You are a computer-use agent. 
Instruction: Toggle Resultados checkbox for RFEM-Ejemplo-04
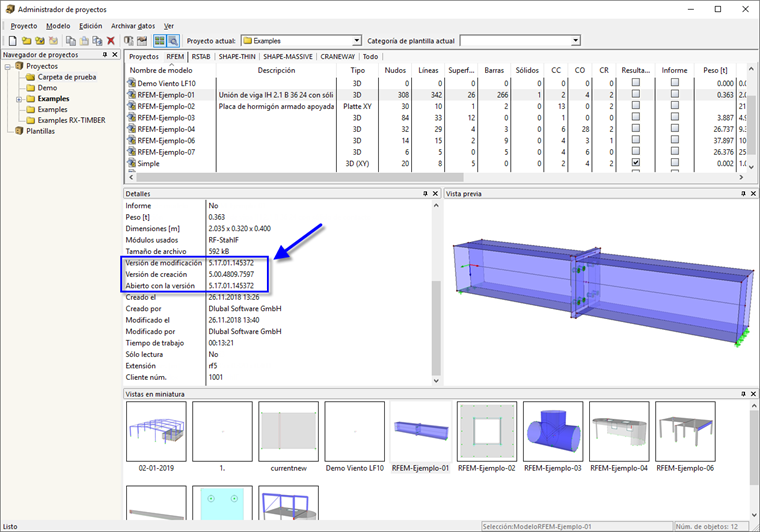636,128
